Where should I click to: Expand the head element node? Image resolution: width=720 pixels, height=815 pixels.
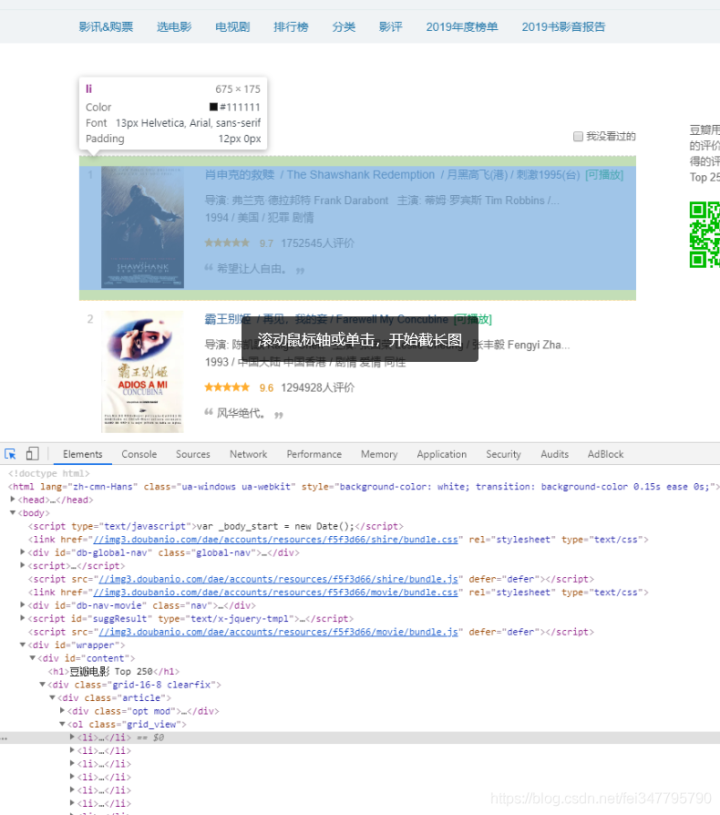pyautogui.click(x=13, y=499)
